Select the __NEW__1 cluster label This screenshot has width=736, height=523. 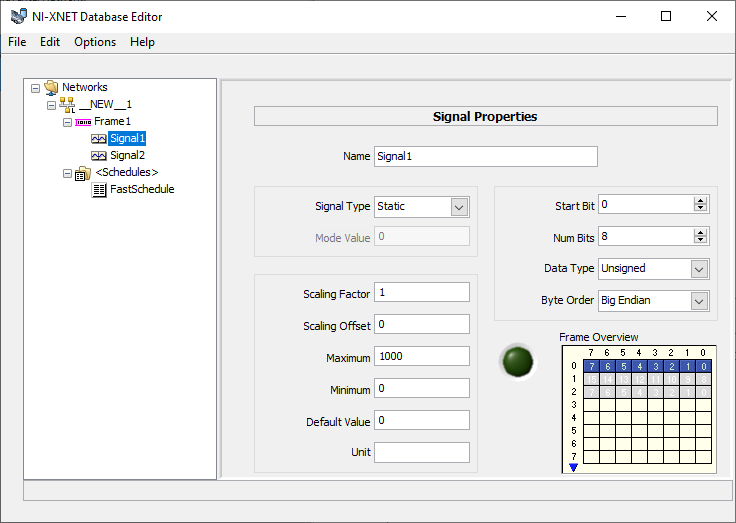[x=106, y=105]
